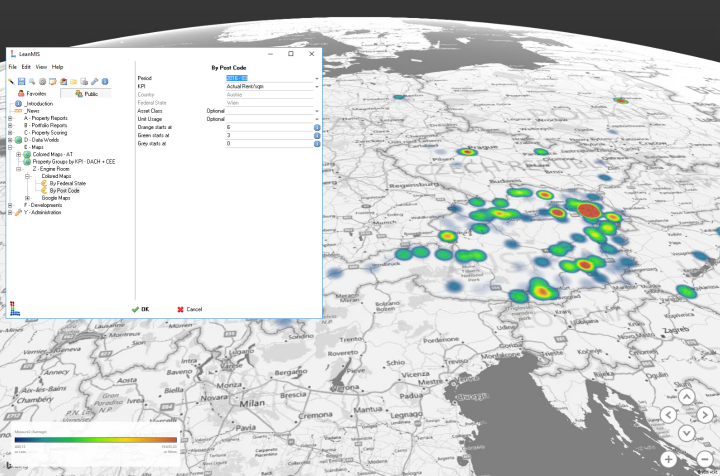Screen dimensions: 720x476
Task: Click info icon next to Orange starts at
Action: tap(317, 127)
